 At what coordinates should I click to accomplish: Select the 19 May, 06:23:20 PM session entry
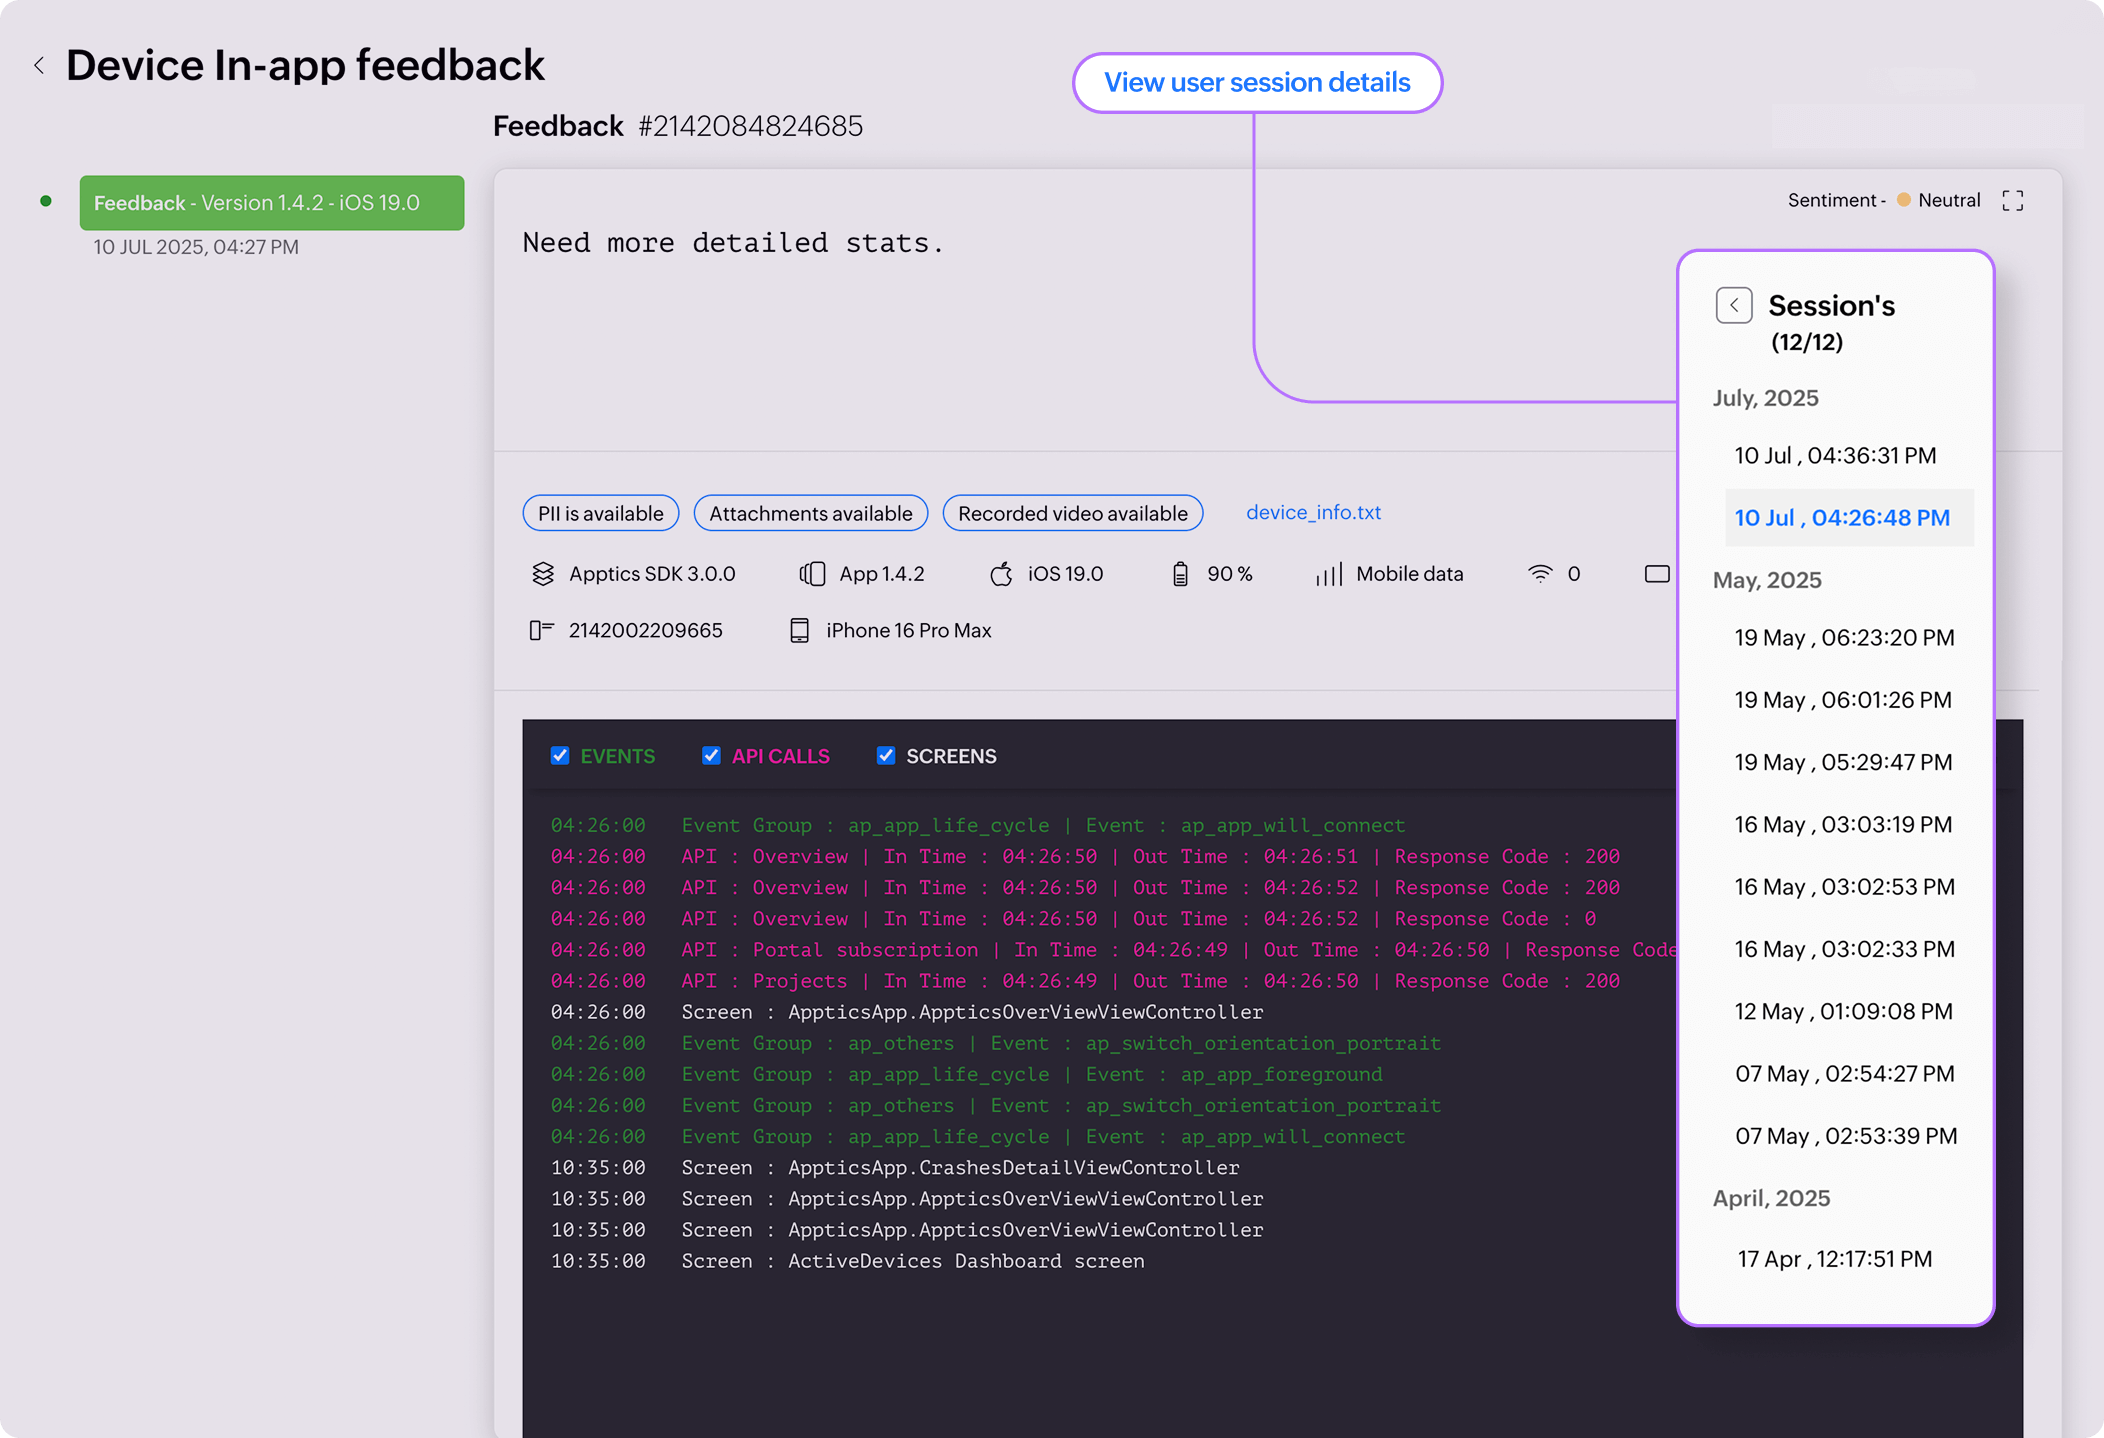tap(1843, 637)
